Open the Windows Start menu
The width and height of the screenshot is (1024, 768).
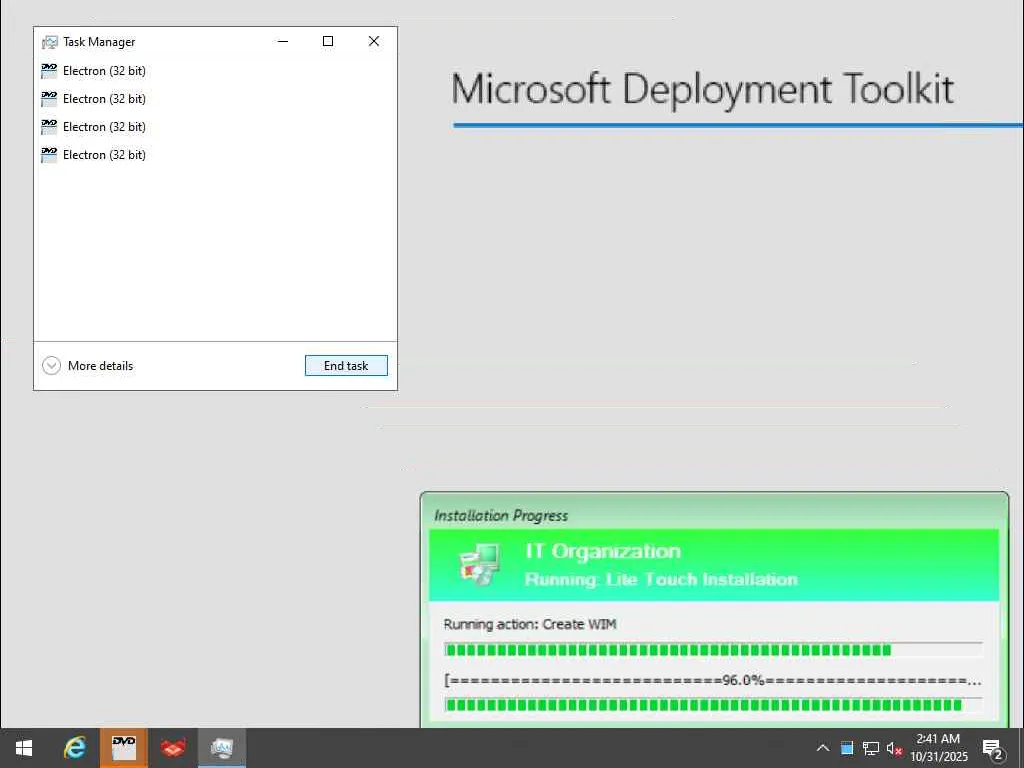click(24, 748)
